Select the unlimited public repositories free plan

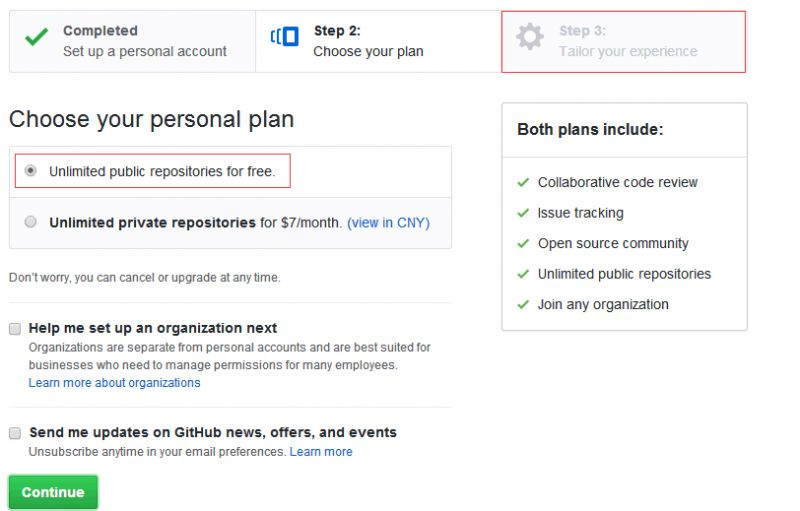[31, 170]
